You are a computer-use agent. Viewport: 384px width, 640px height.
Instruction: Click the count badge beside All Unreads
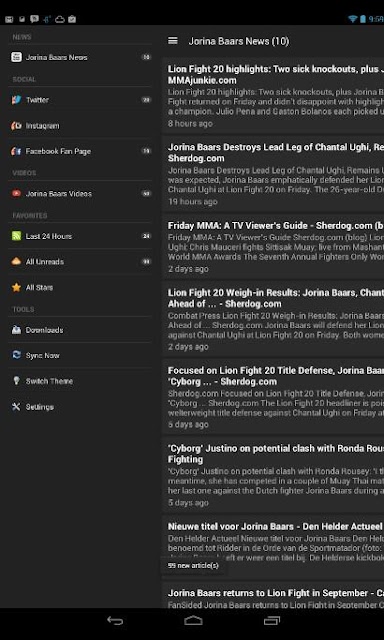click(x=146, y=262)
